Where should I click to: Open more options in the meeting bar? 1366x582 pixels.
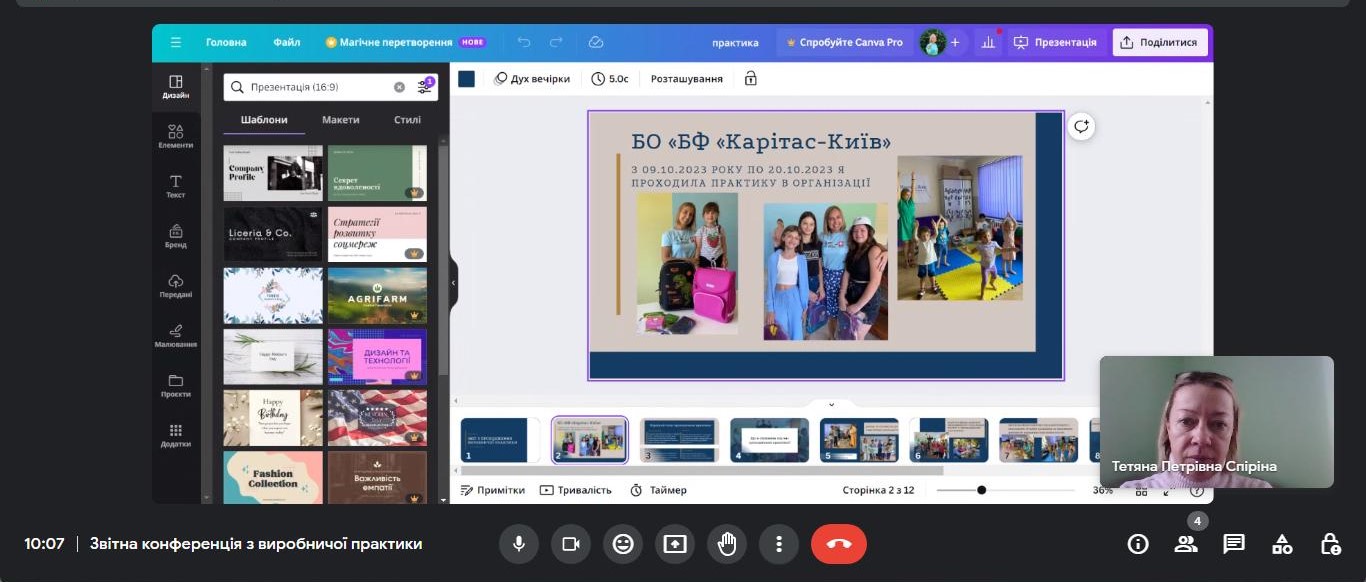[779, 544]
